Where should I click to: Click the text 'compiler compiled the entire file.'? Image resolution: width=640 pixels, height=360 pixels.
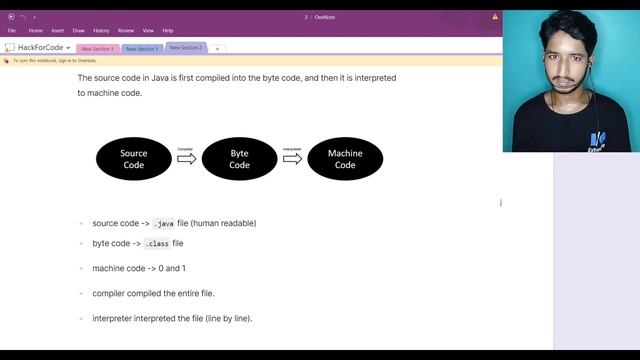point(153,293)
